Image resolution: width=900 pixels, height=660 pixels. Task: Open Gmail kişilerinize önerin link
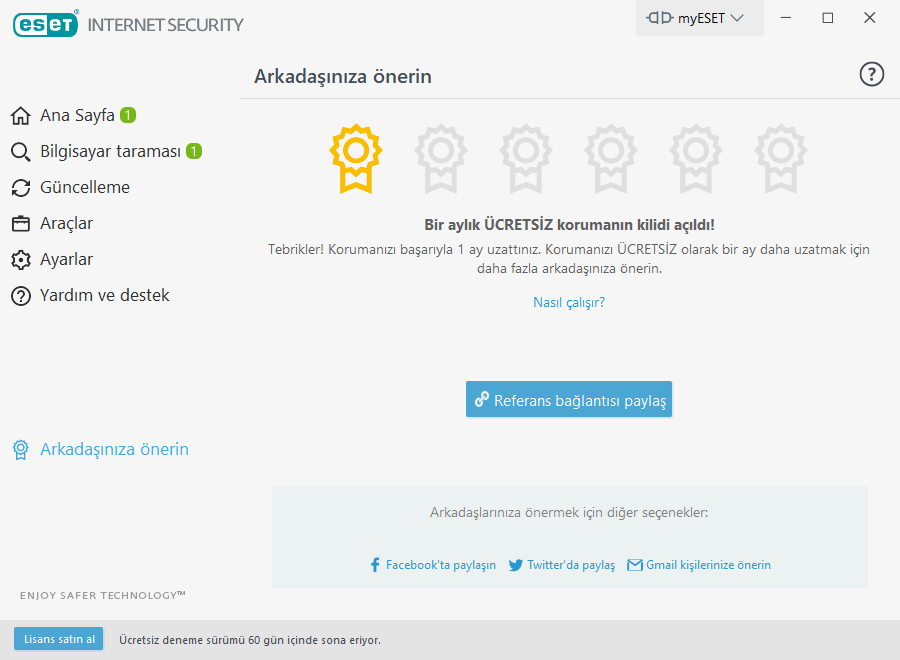(x=708, y=565)
